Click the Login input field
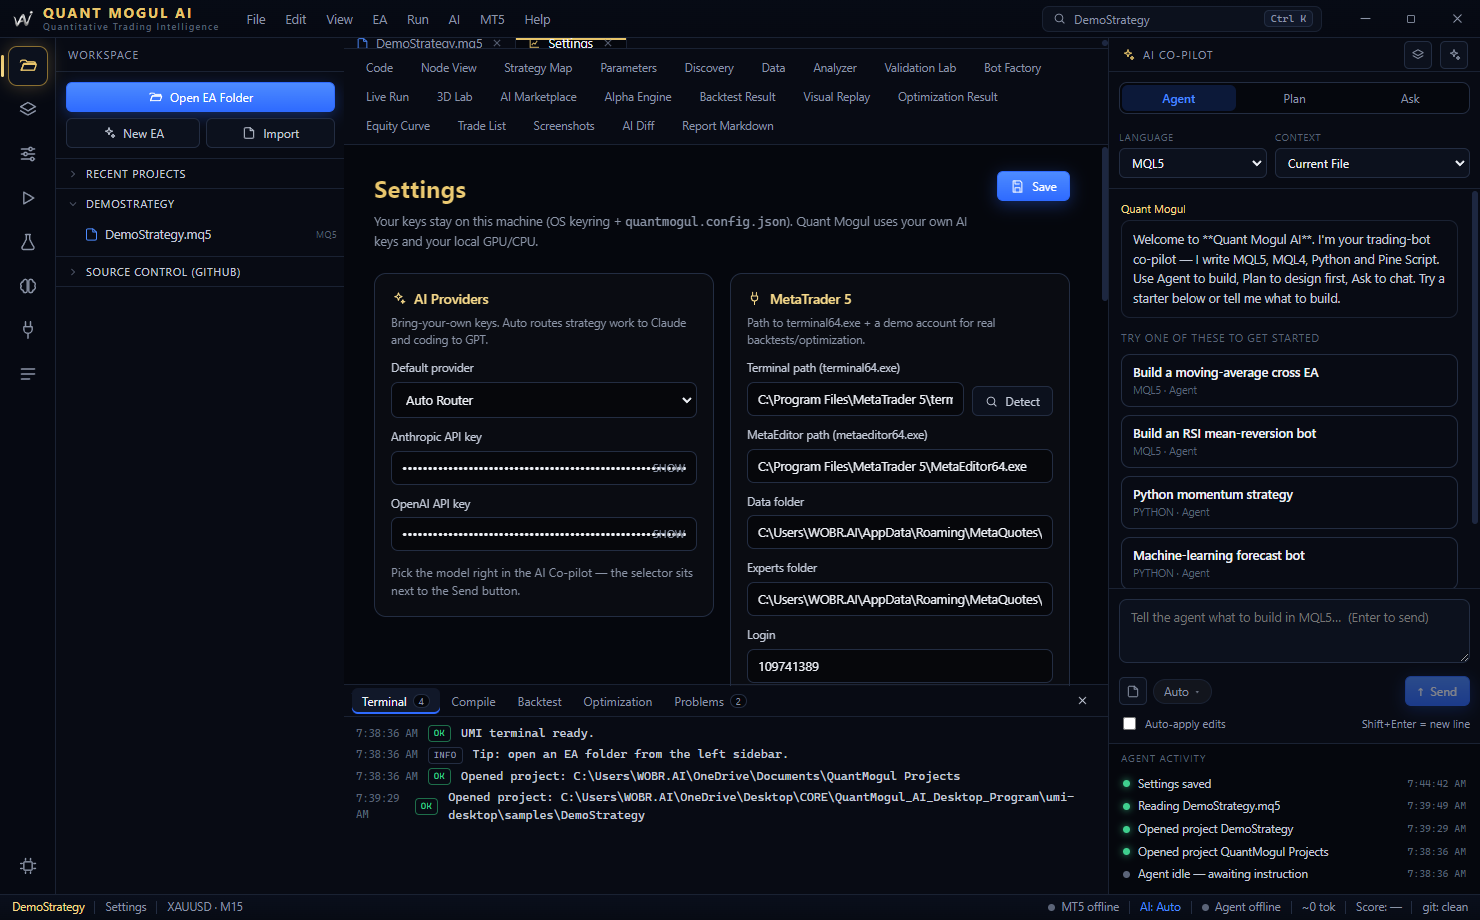This screenshot has height=920, width=1480. click(x=900, y=666)
